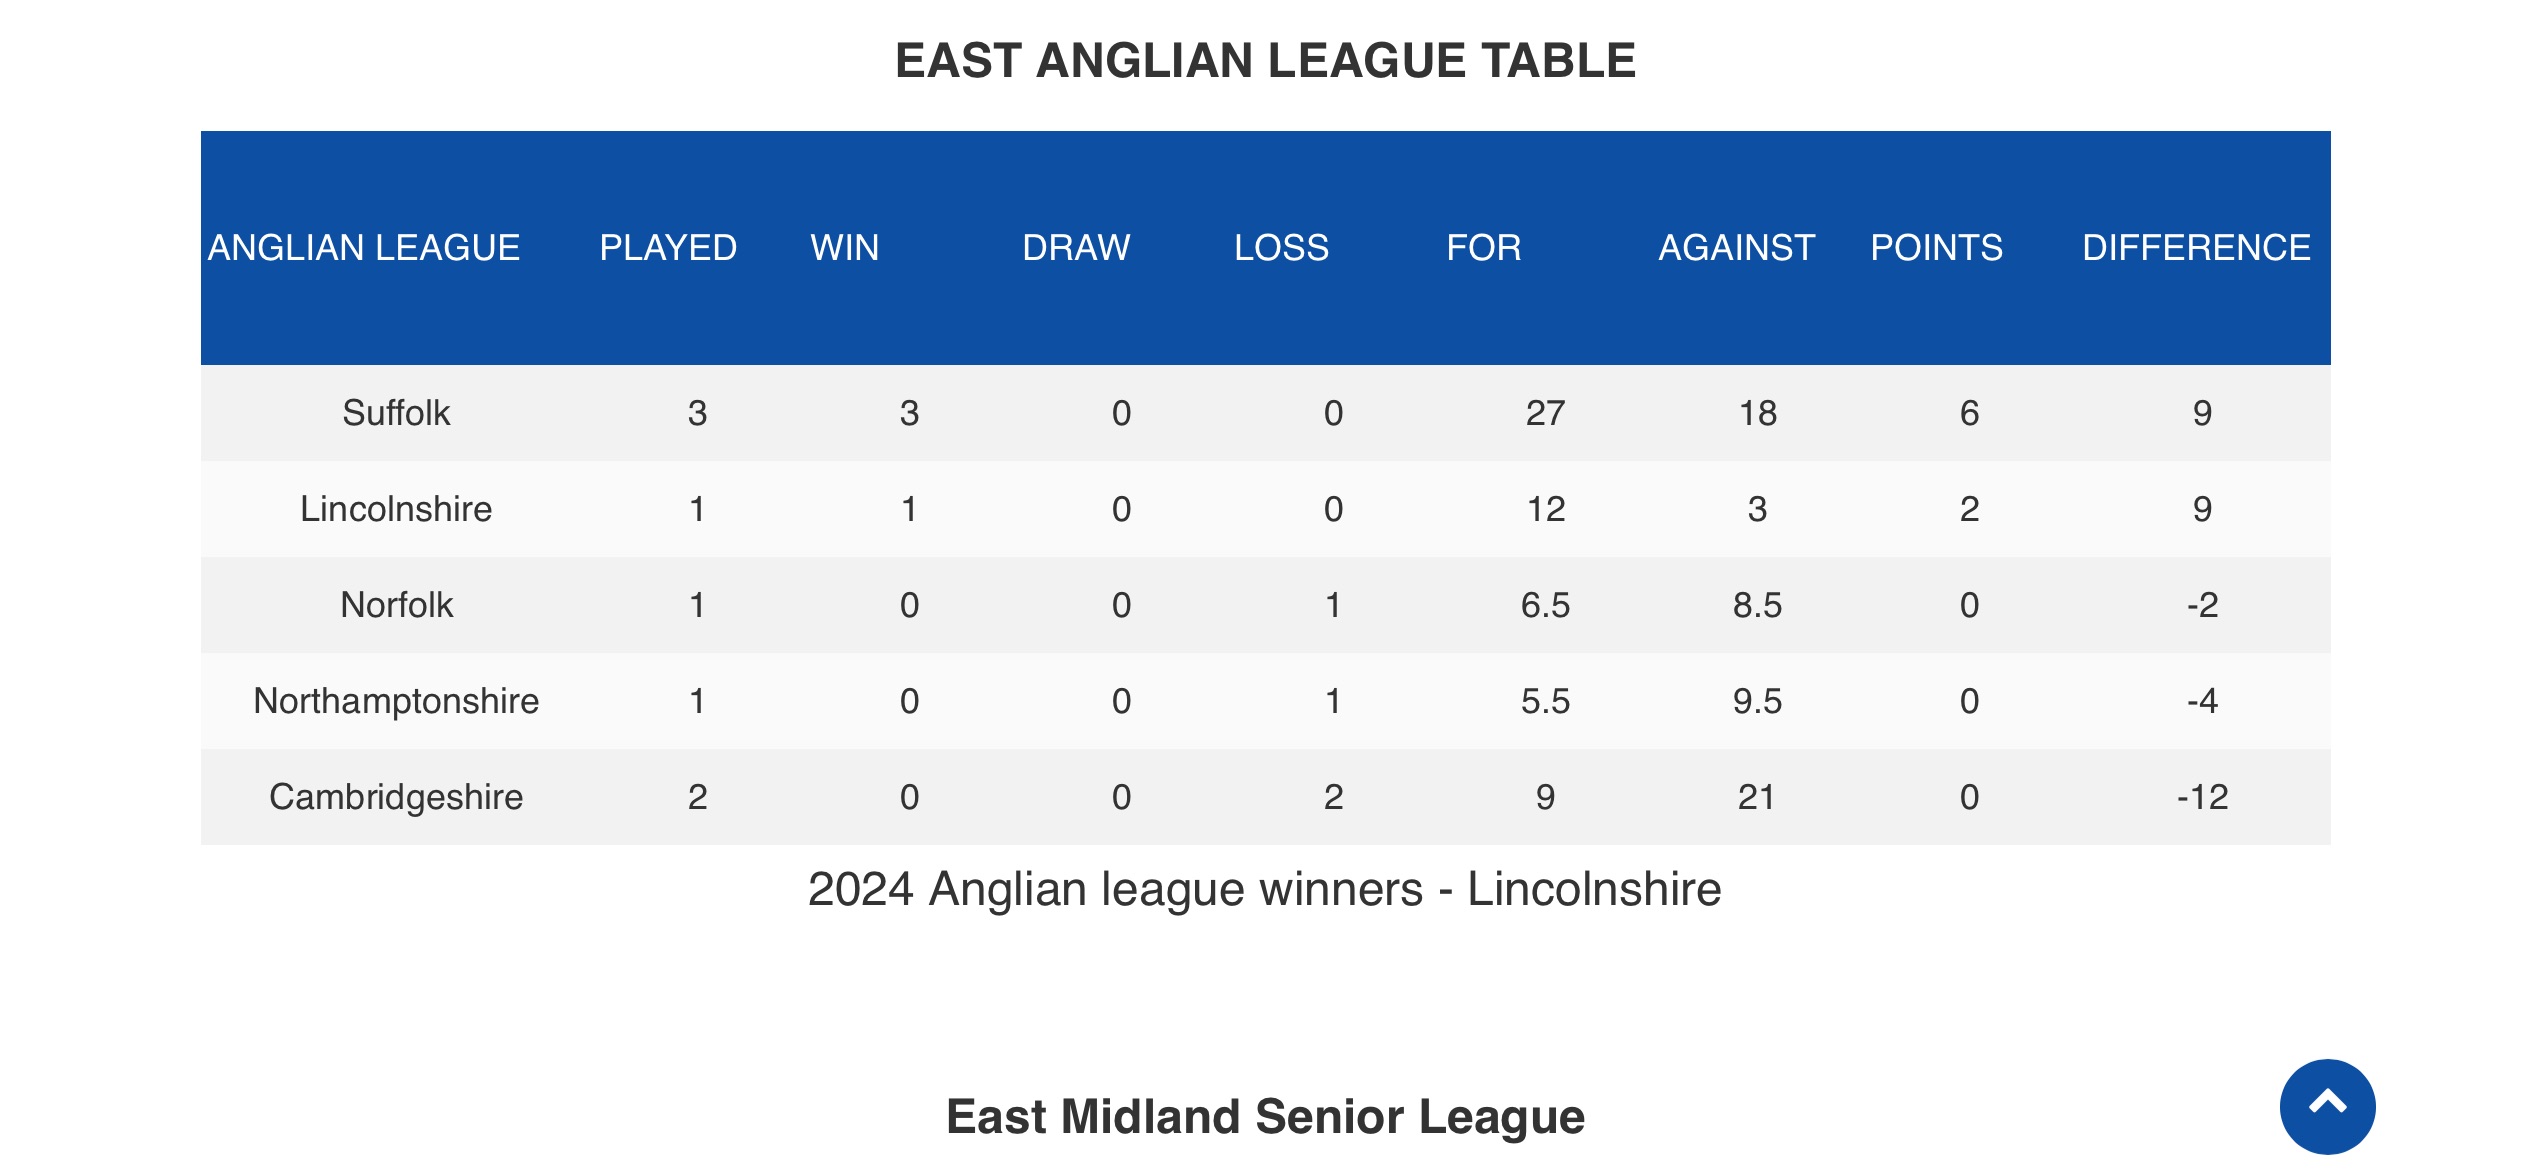The image size is (2532, 1170).
Task: Click the Northamptonshire team name cell
Action: [x=396, y=701]
